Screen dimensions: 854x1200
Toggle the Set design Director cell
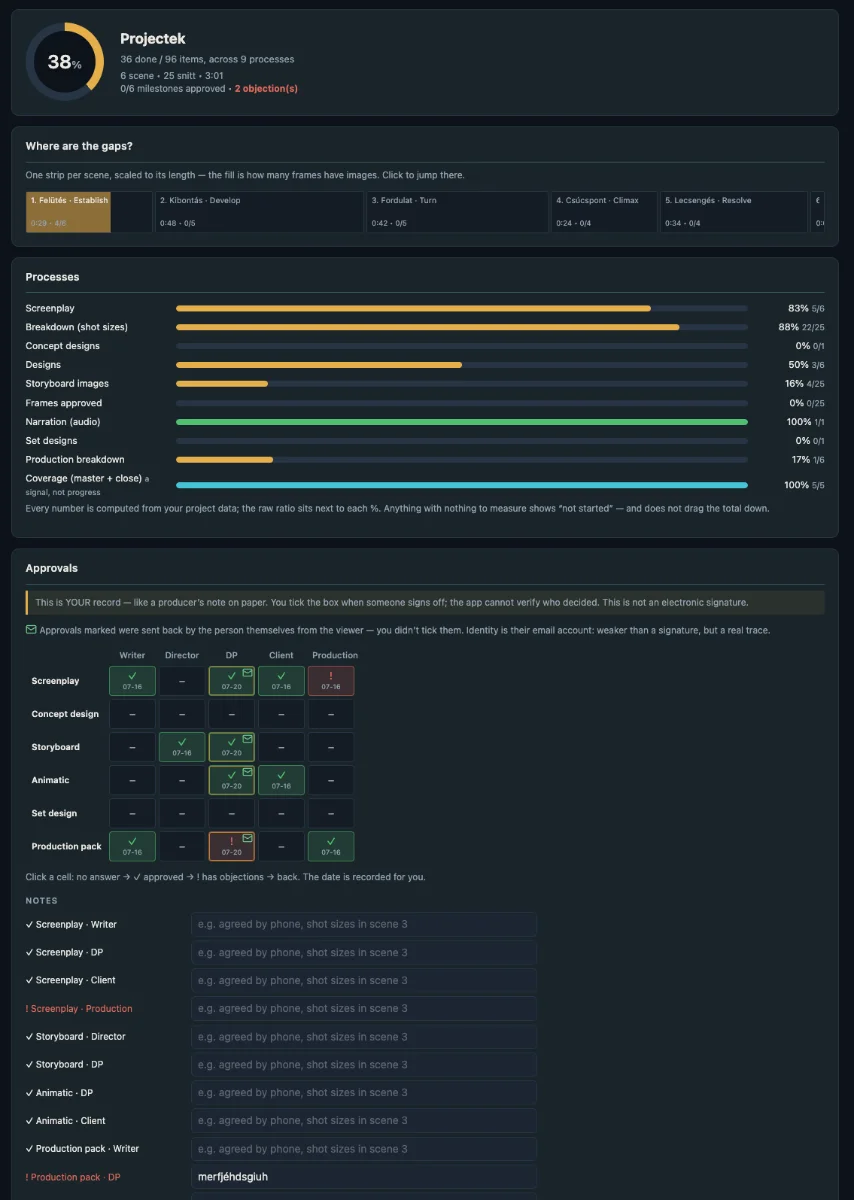pos(182,813)
